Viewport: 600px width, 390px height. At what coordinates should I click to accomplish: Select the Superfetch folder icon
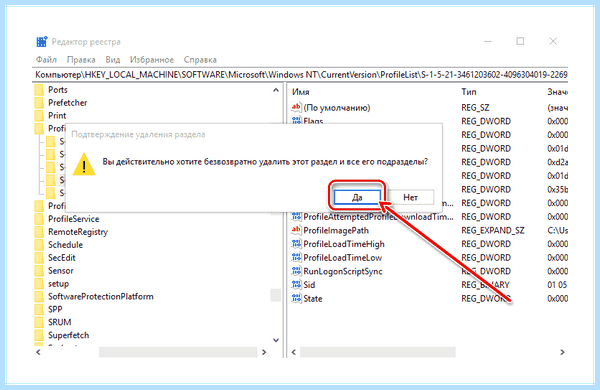click(39, 335)
